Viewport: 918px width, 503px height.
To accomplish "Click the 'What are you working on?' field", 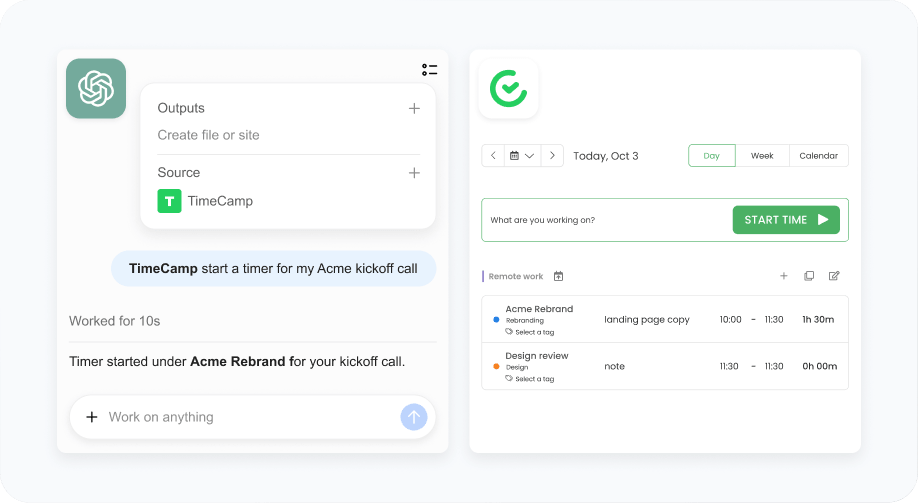I will (607, 220).
